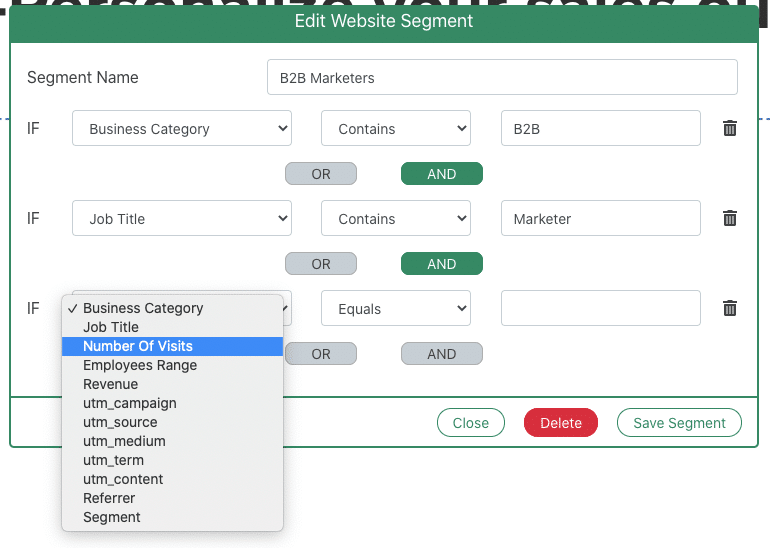770x548 pixels.
Task: Toggle AND below the Business Category row
Action: (441, 174)
